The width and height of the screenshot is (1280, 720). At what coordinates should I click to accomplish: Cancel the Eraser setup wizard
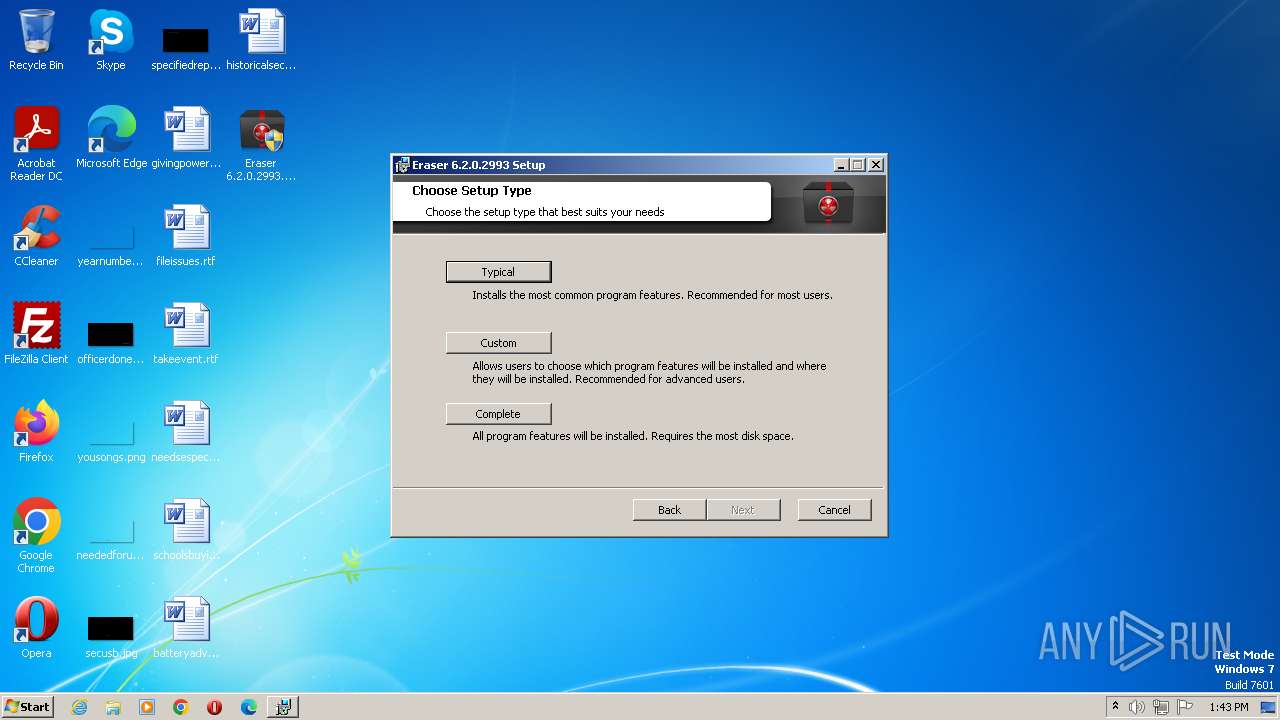pos(834,510)
